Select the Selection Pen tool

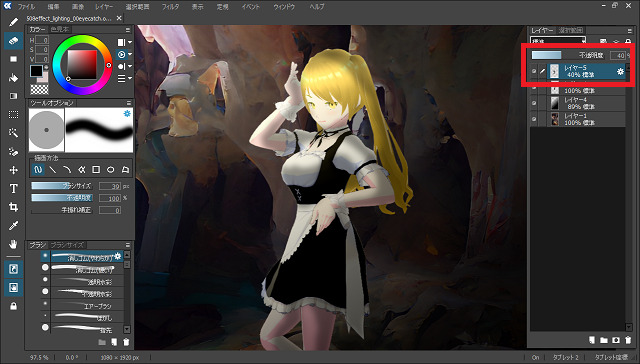13,152
